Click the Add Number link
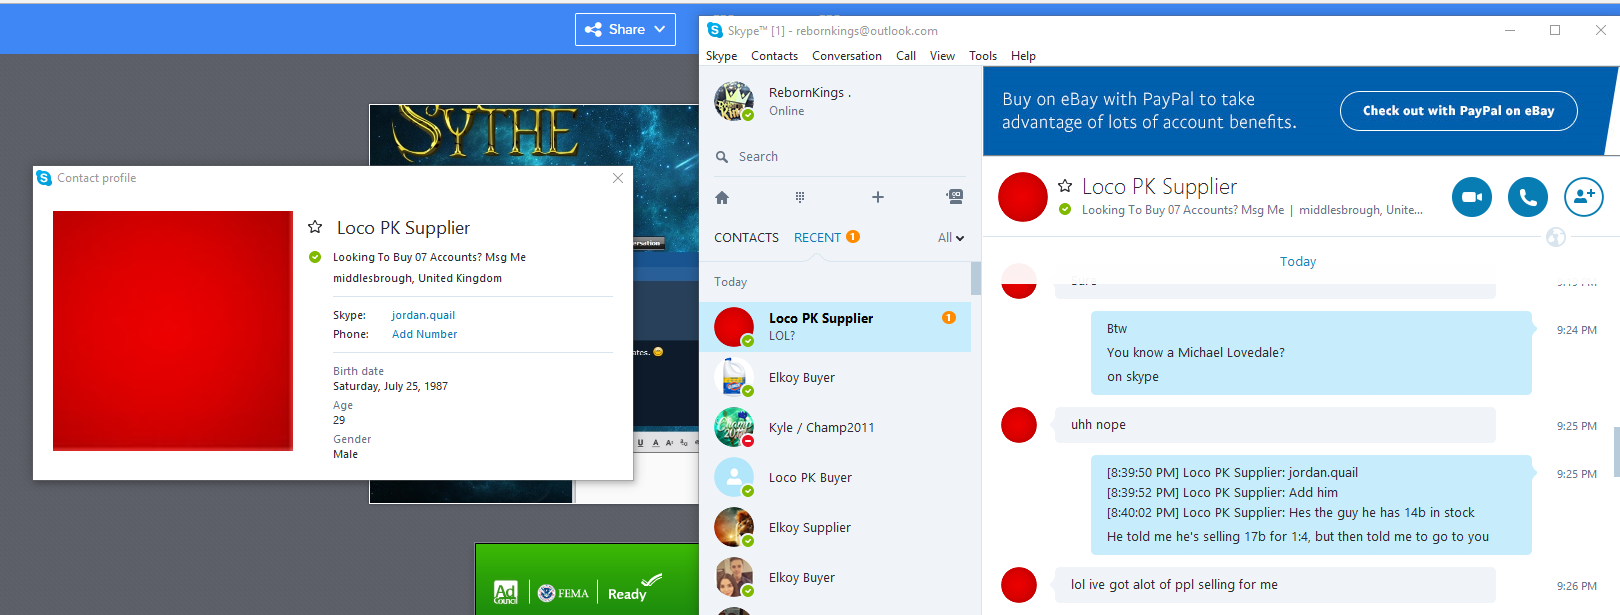1620x615 pixels. (x=425, y=334)
